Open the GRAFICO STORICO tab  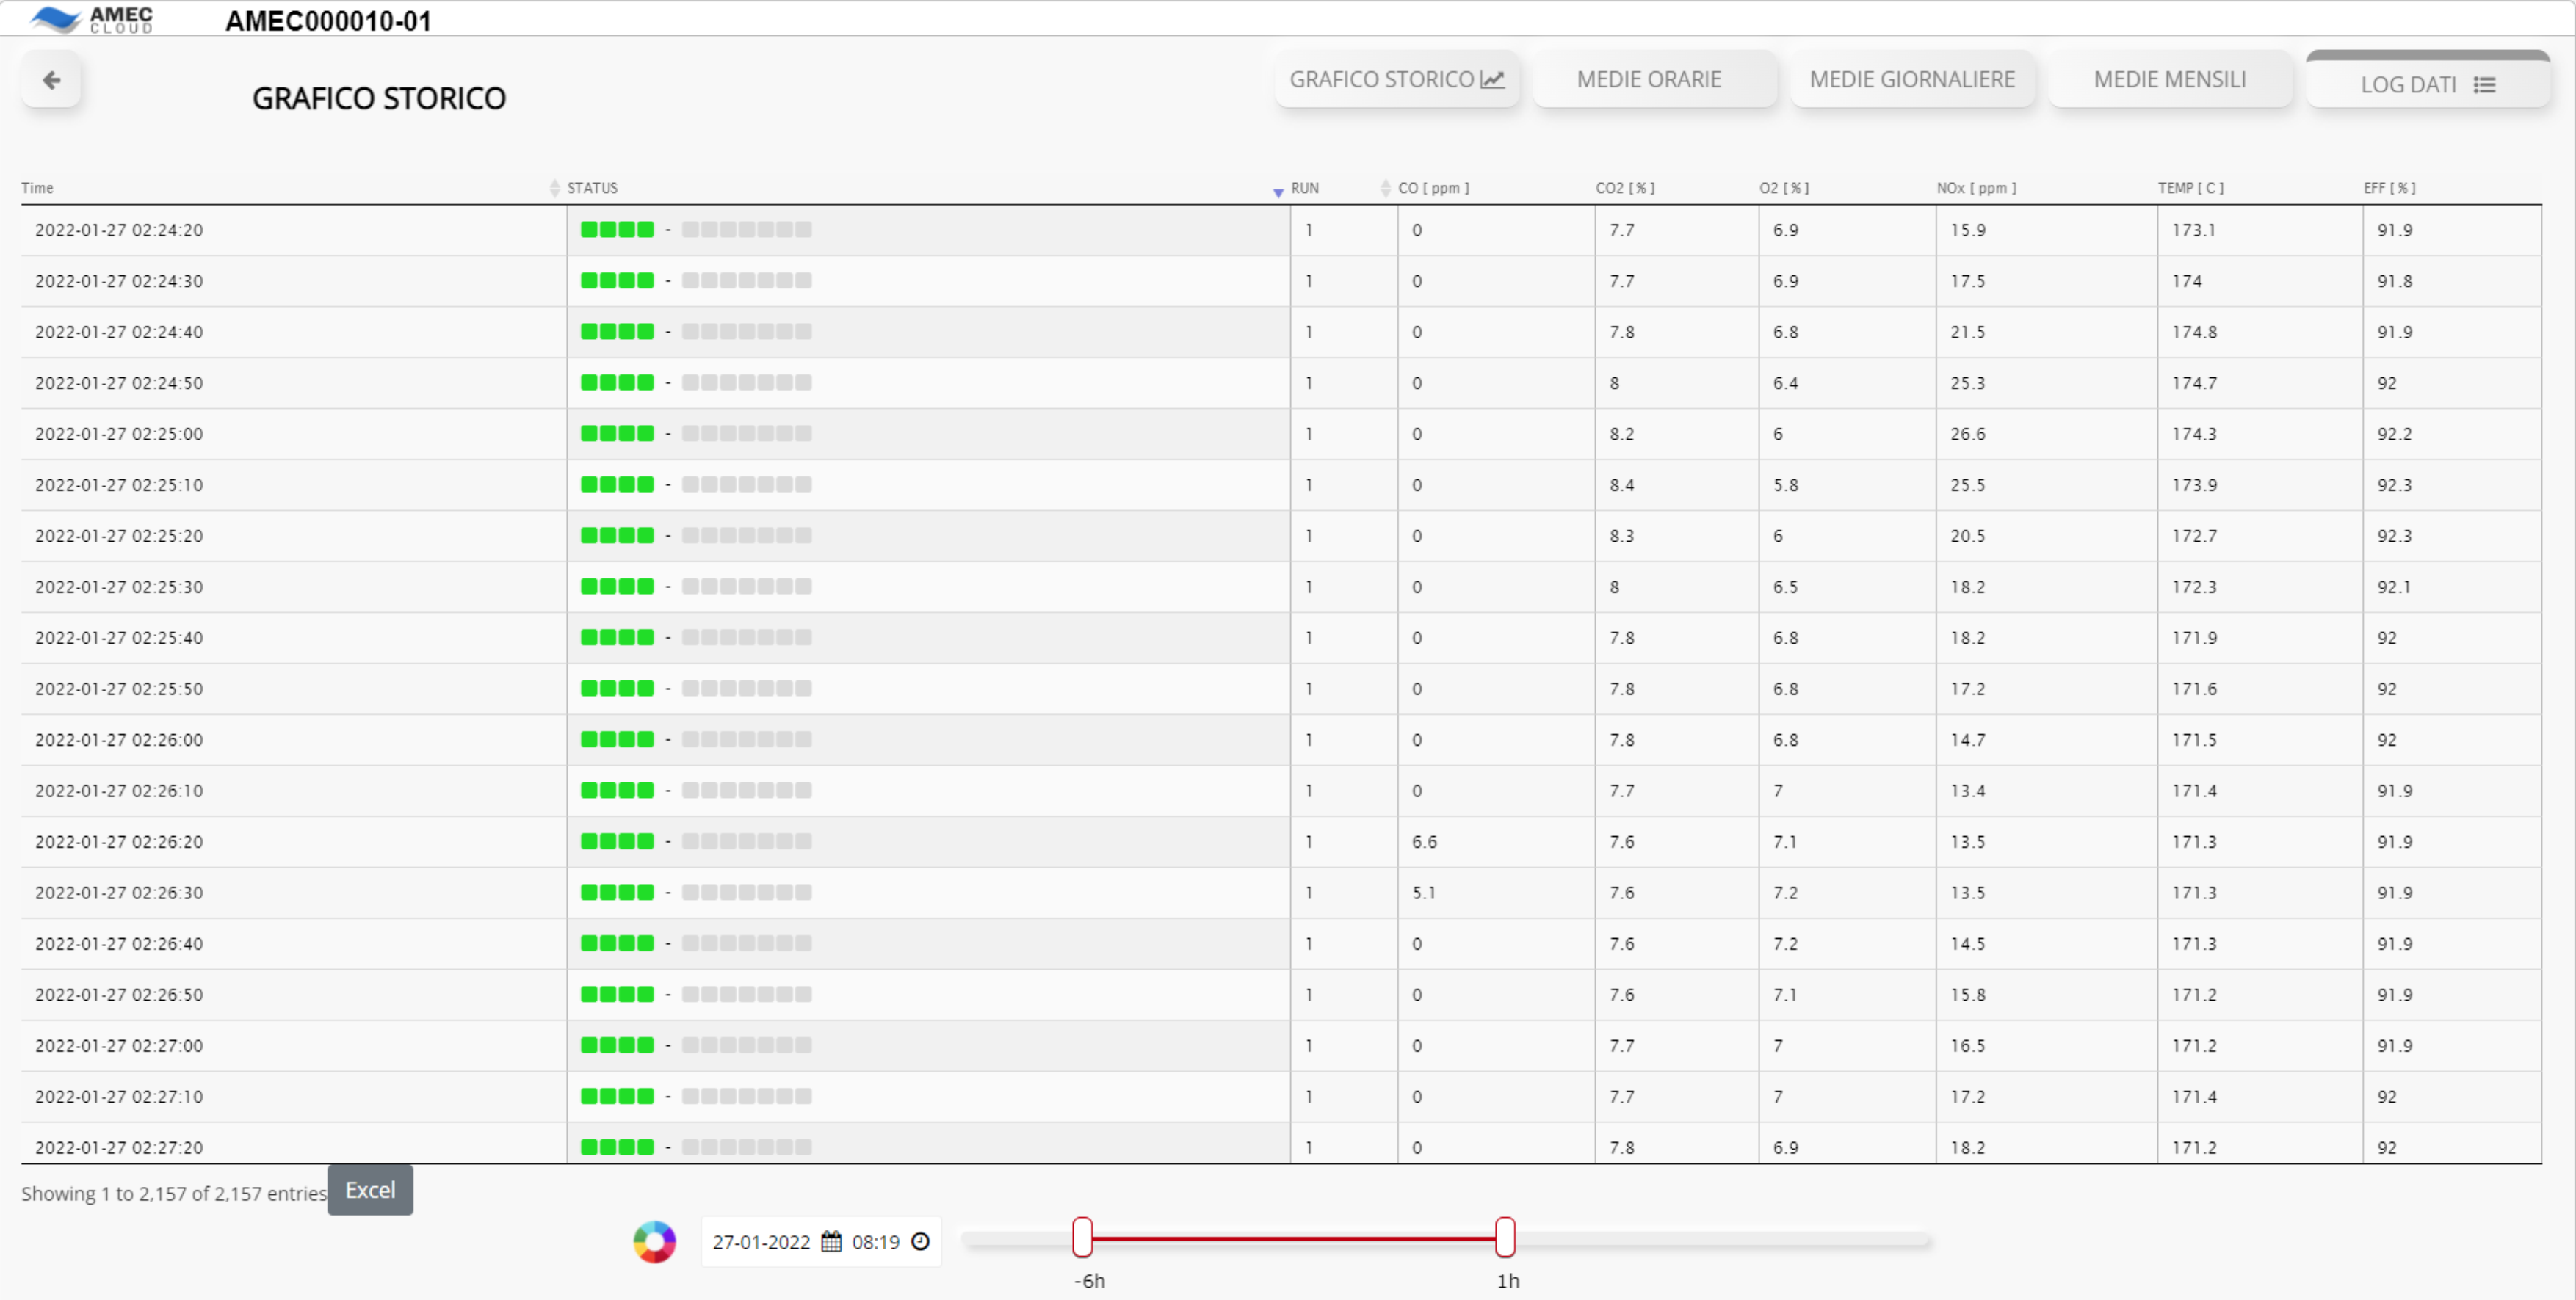1397,79
